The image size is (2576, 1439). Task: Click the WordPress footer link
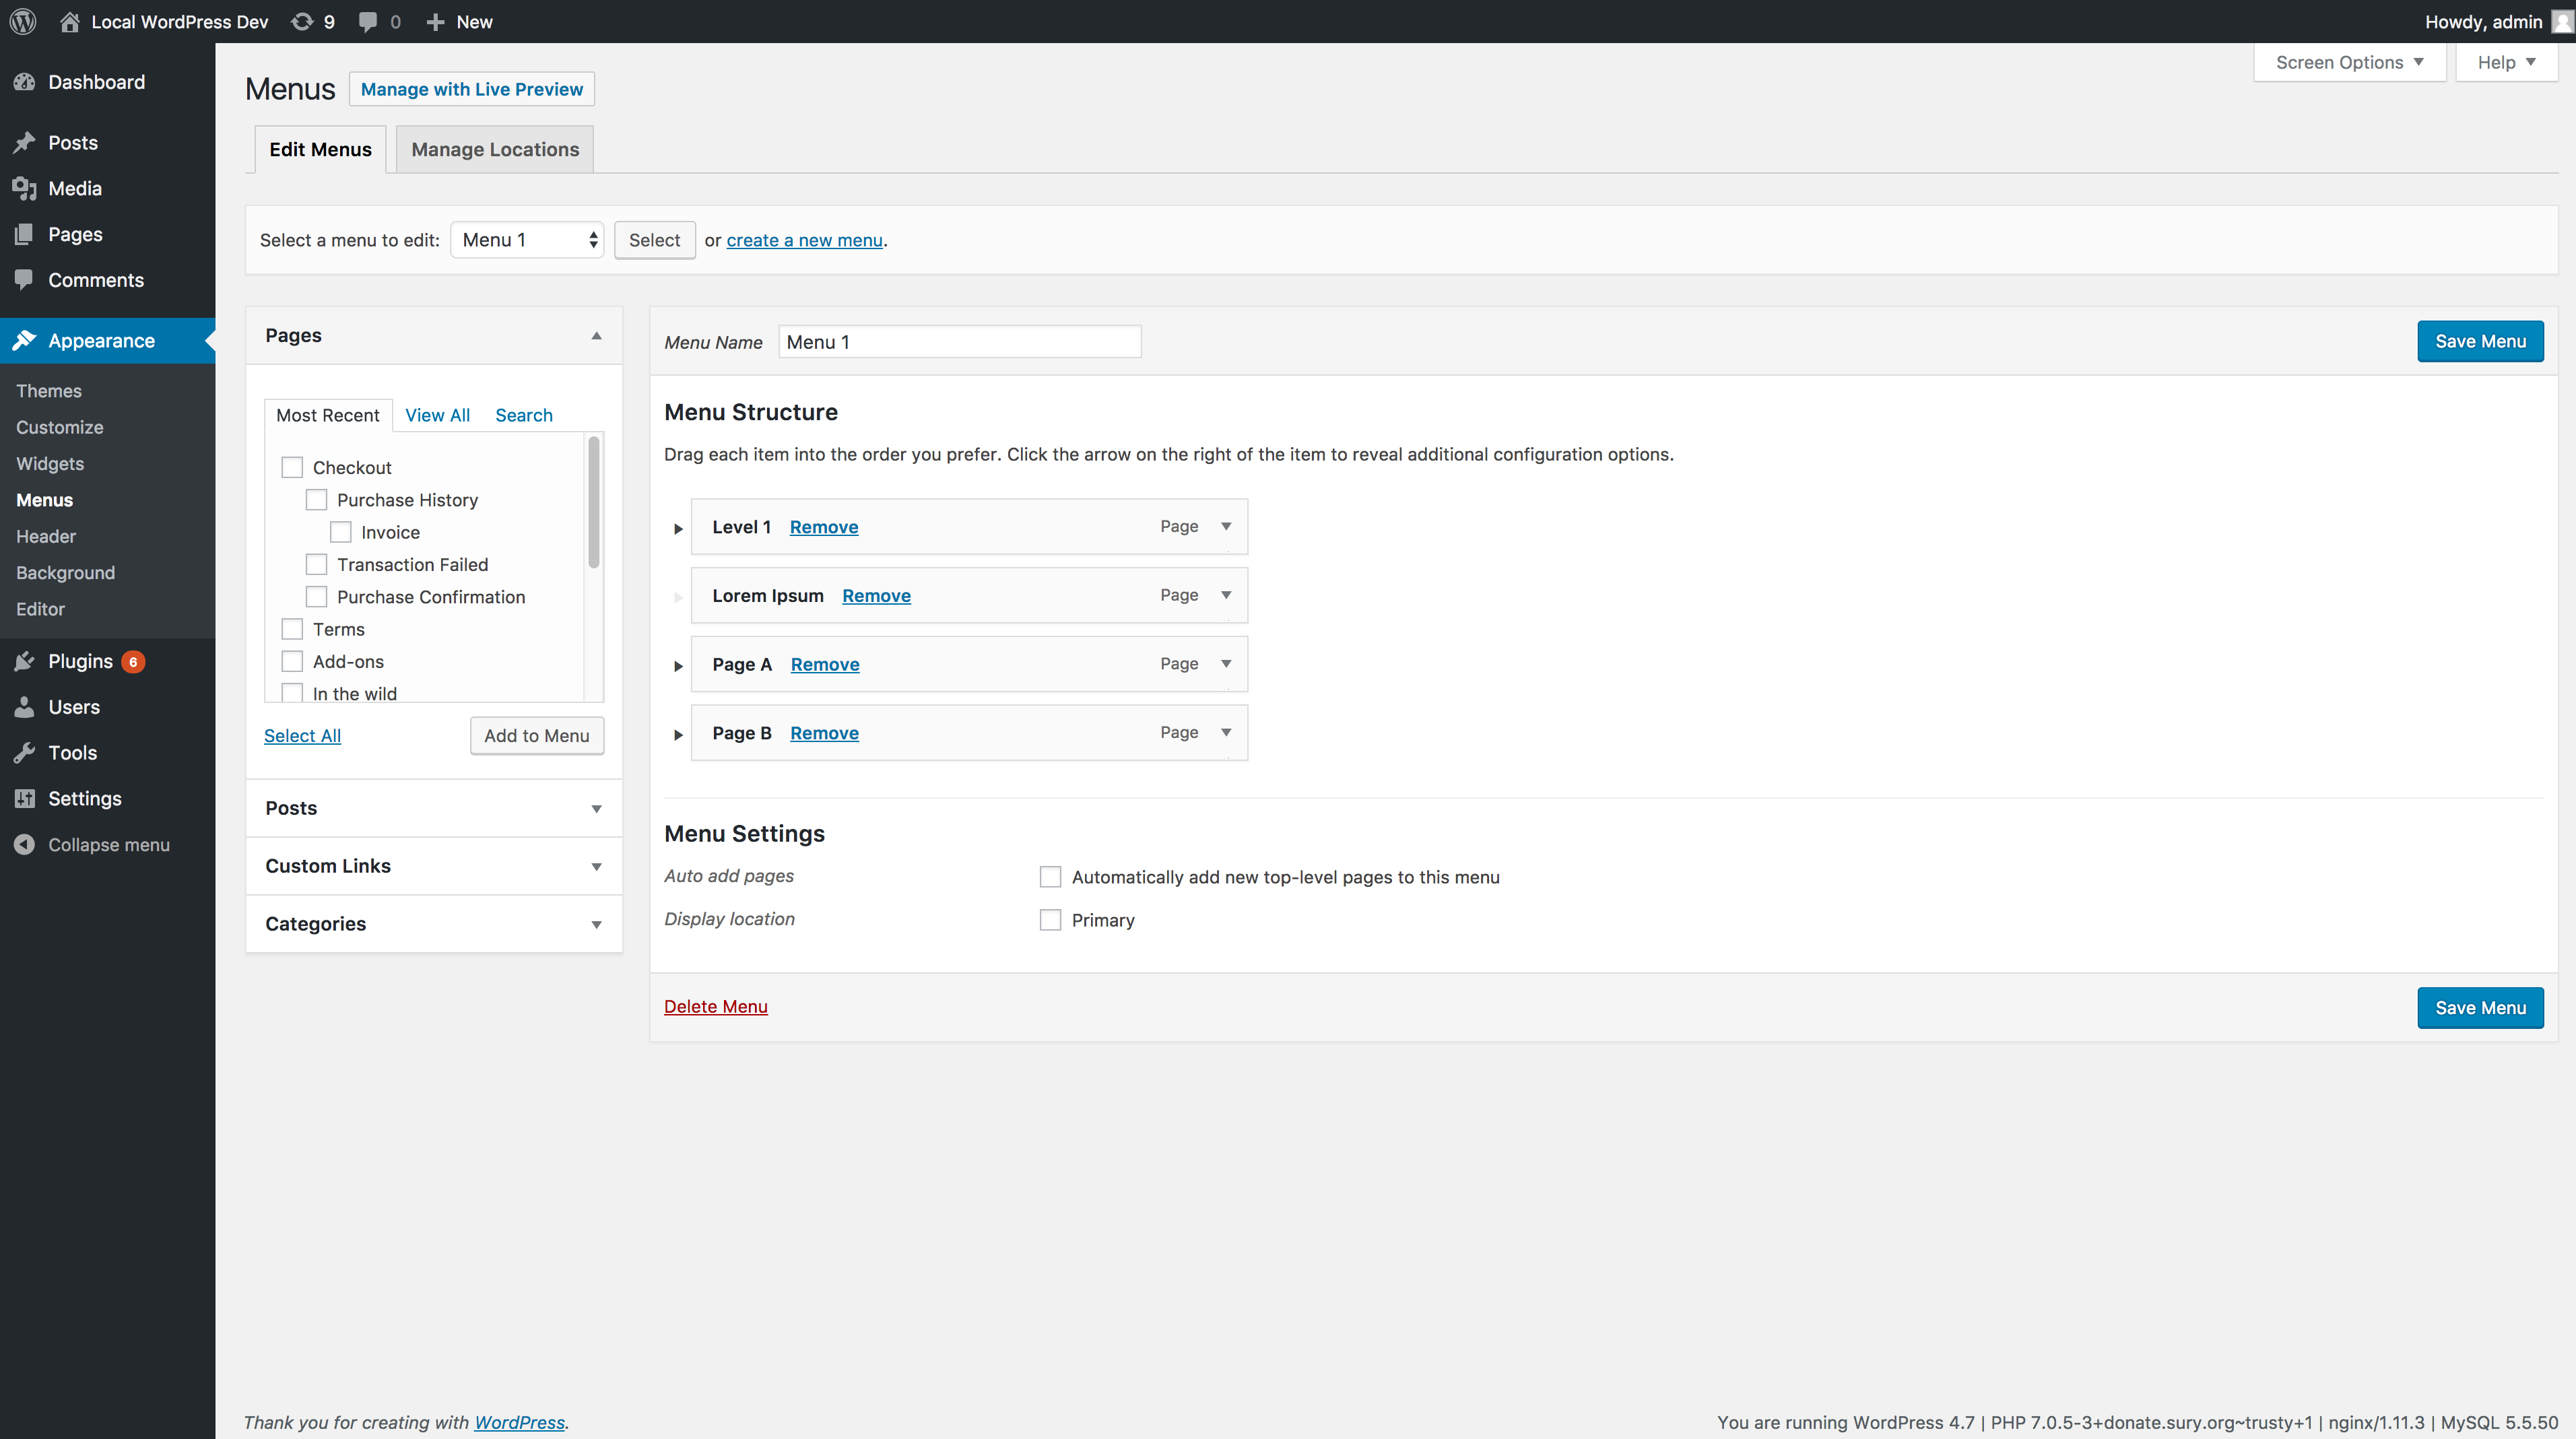pyautogui.click(x=519, y=1422)
